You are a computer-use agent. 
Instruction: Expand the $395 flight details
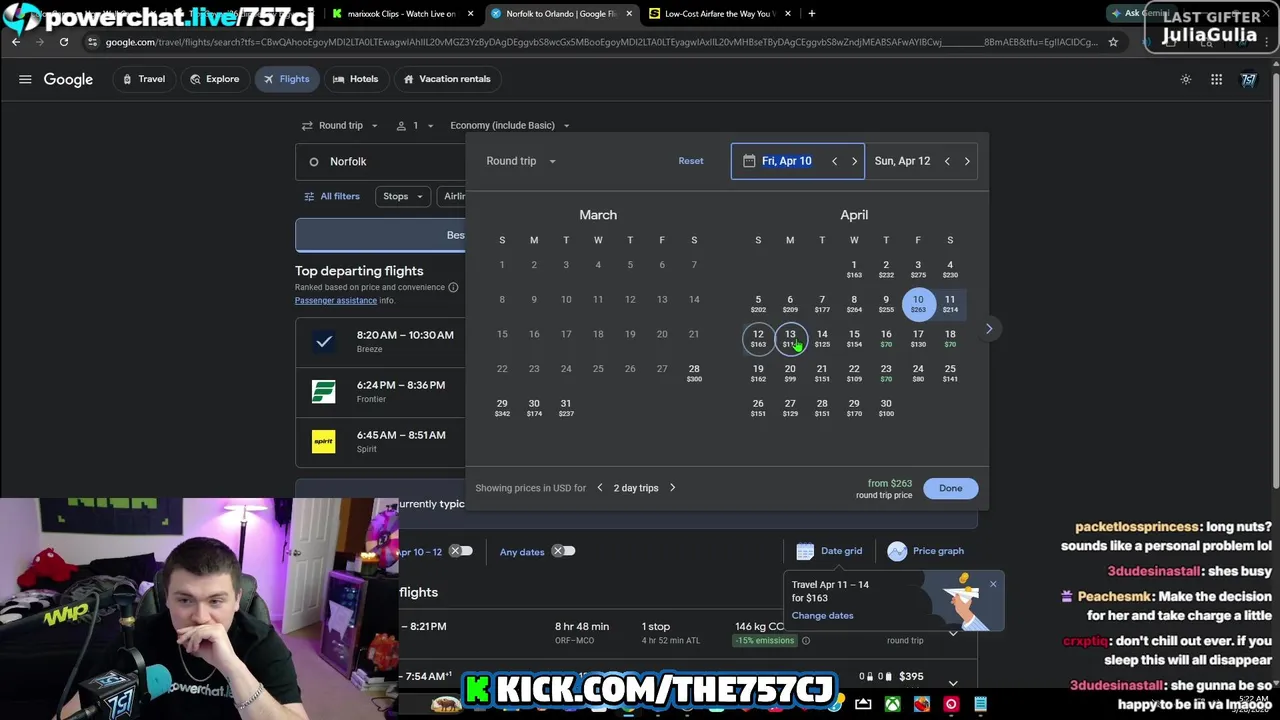(x=953, y=683)
